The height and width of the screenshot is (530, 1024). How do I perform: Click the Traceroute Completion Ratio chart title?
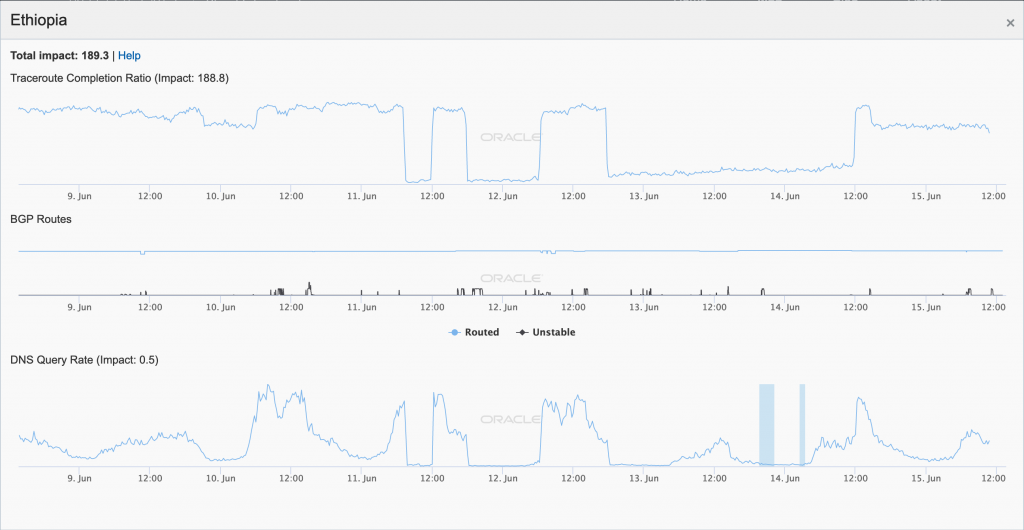119,78
